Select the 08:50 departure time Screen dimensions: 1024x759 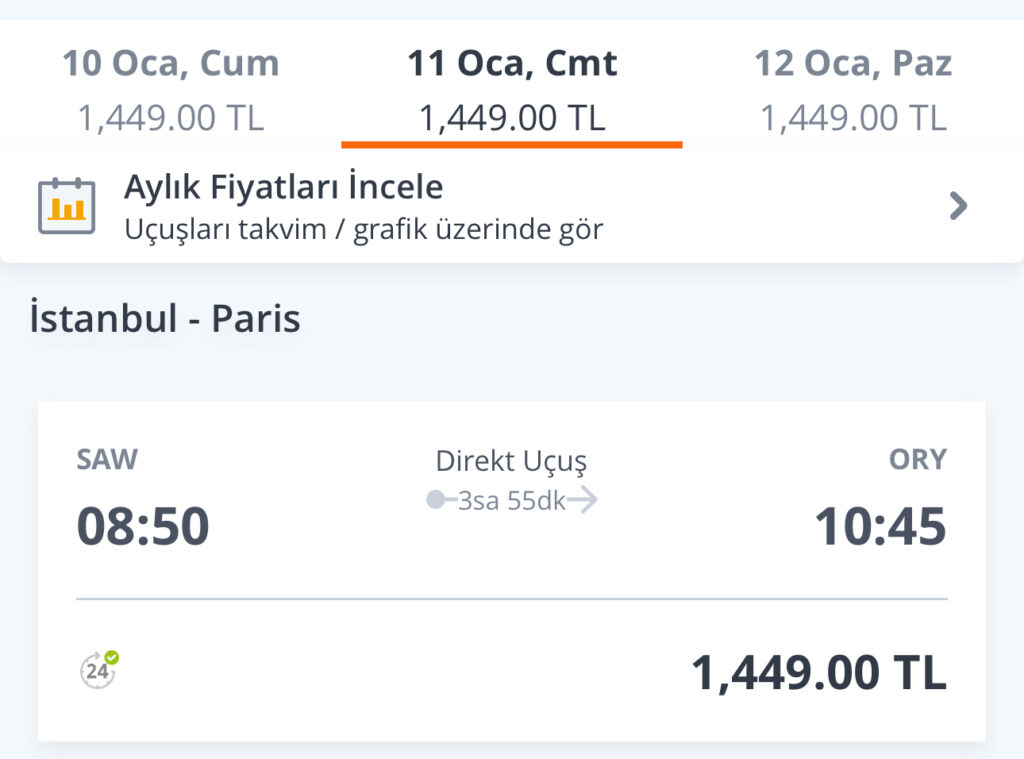(x=143, y=526)
